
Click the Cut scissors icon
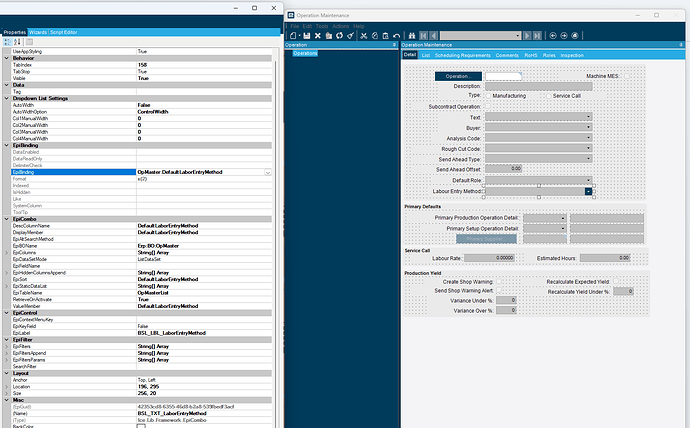[364, 36]
